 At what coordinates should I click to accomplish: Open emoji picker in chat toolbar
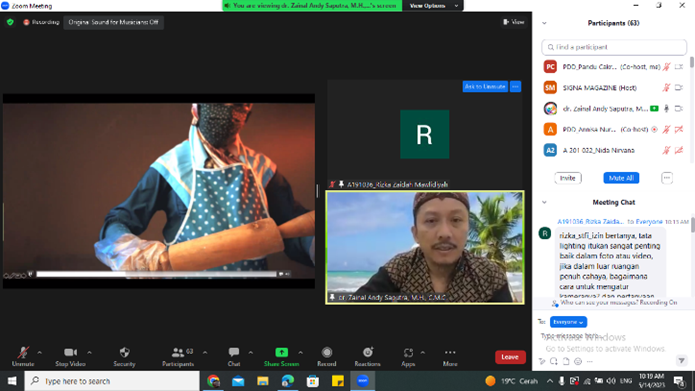(578, 361)
